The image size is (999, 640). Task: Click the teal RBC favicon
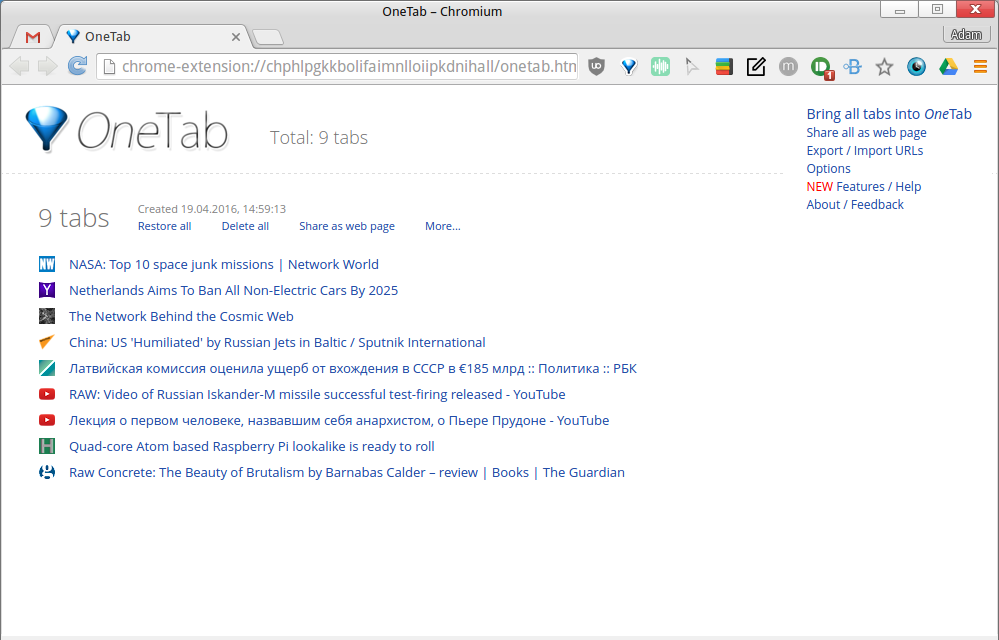(x=47, y=368)
